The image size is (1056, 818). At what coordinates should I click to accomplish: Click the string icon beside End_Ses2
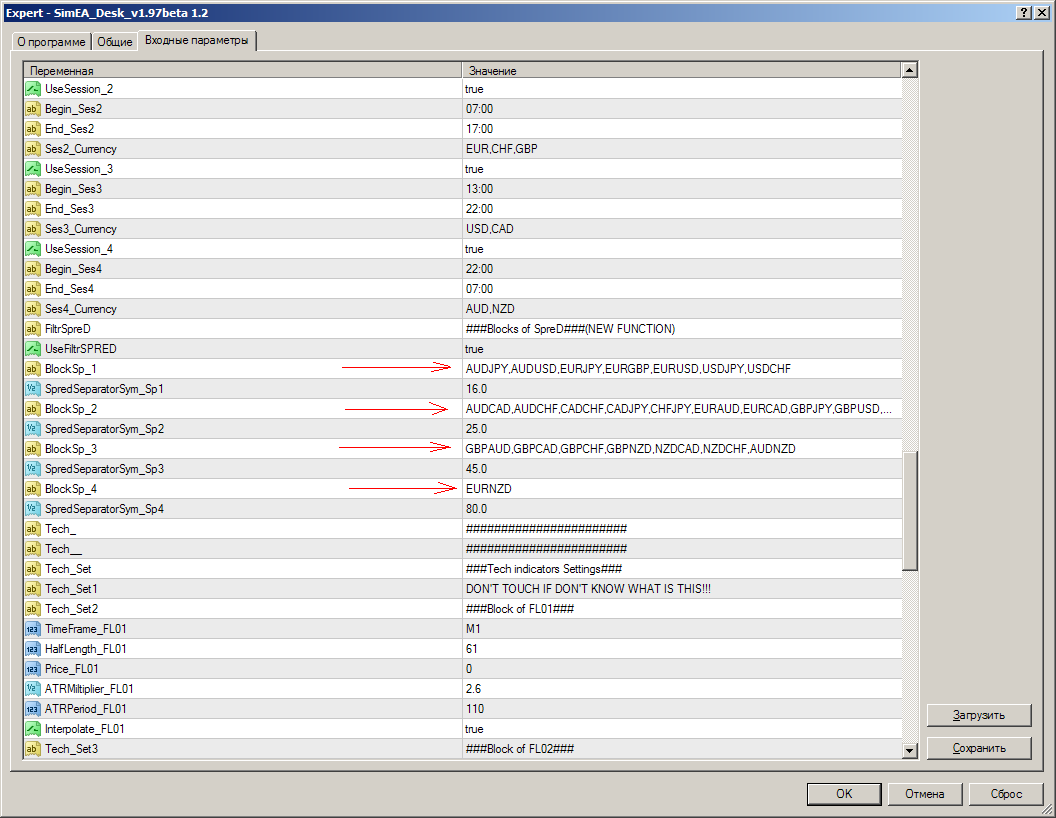(x=32, y=129)
